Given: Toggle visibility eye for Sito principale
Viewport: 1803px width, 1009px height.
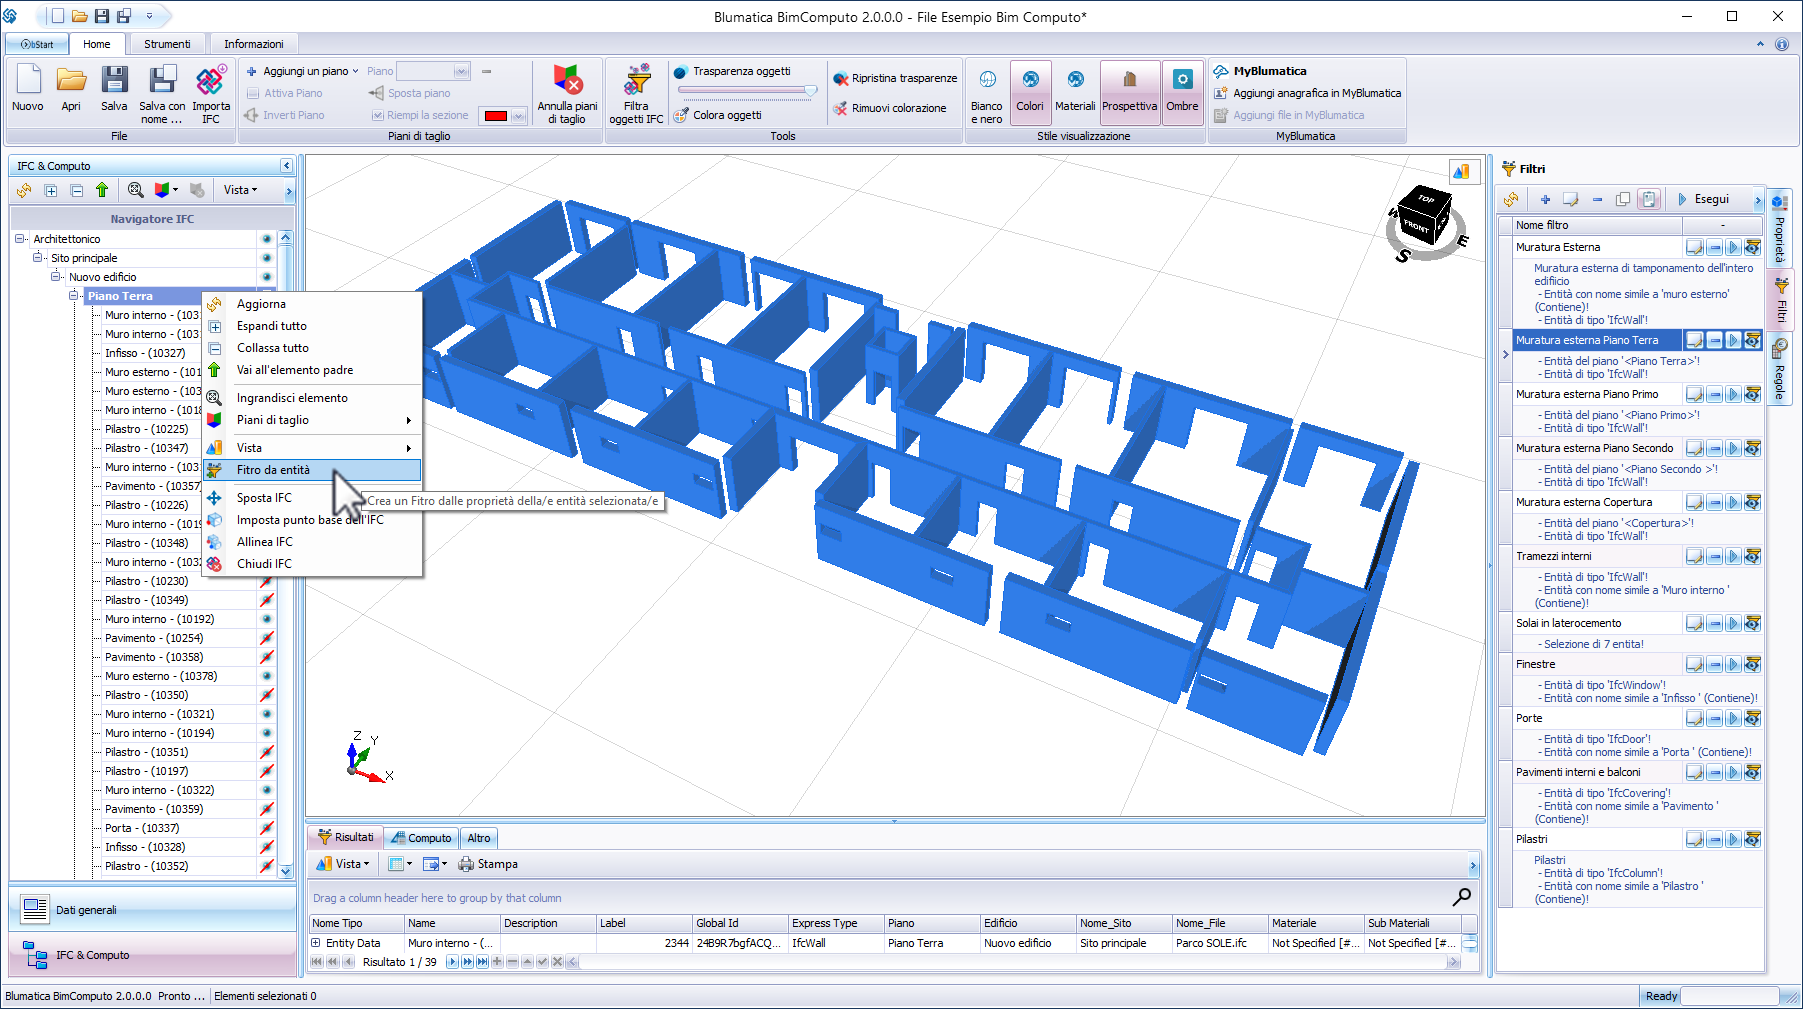Looking at the screenshot, I should 266,258.
